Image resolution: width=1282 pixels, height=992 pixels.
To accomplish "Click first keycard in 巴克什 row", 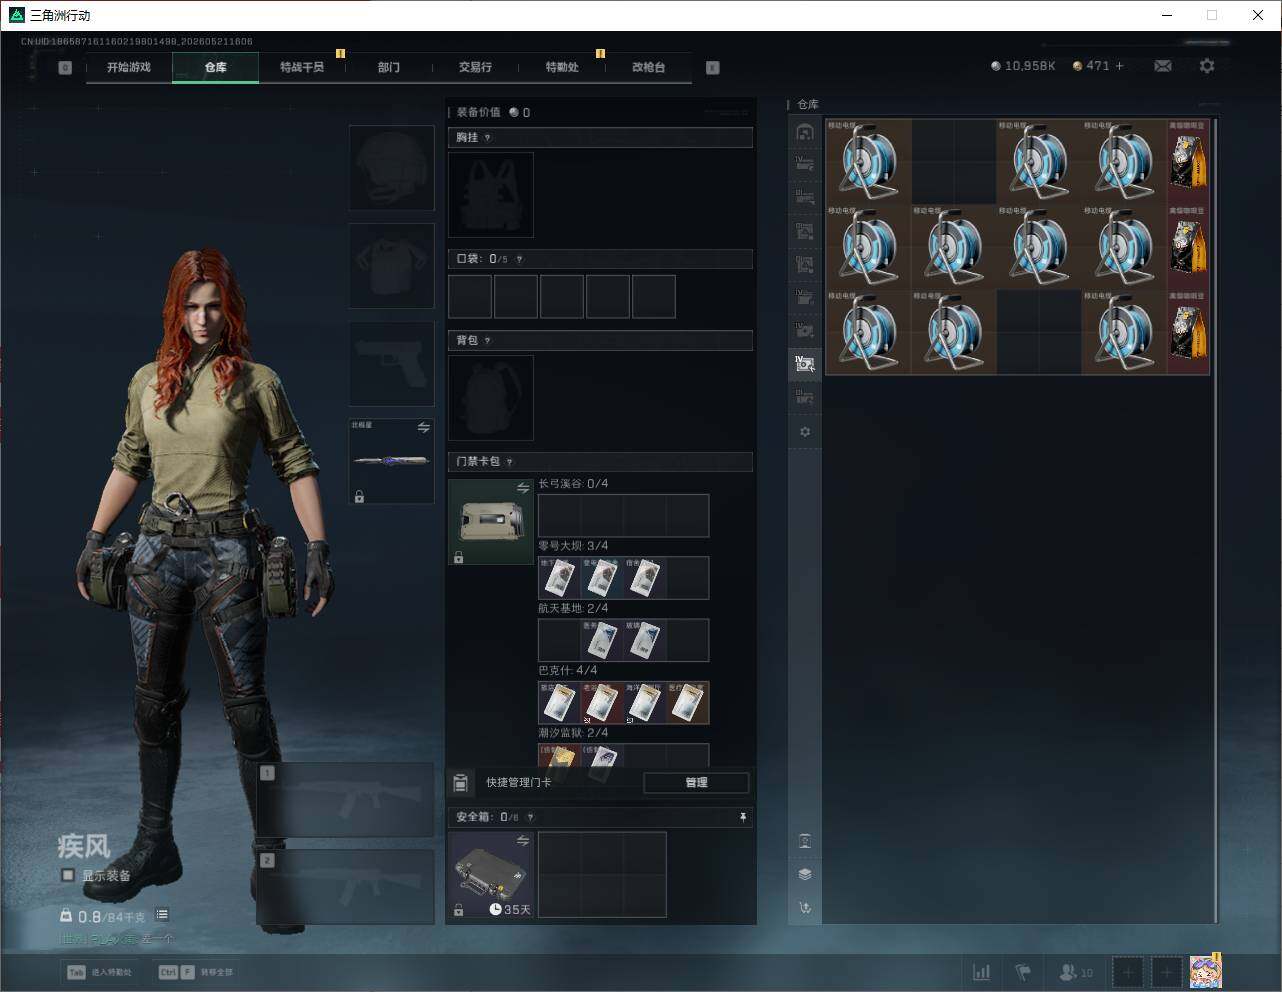I will (x=559, y=703).
